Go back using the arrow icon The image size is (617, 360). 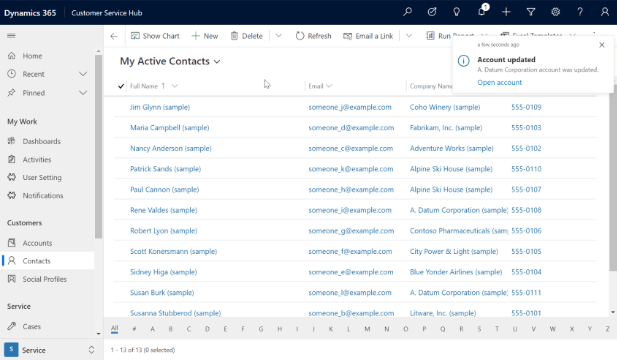click(x=114, y=36)
